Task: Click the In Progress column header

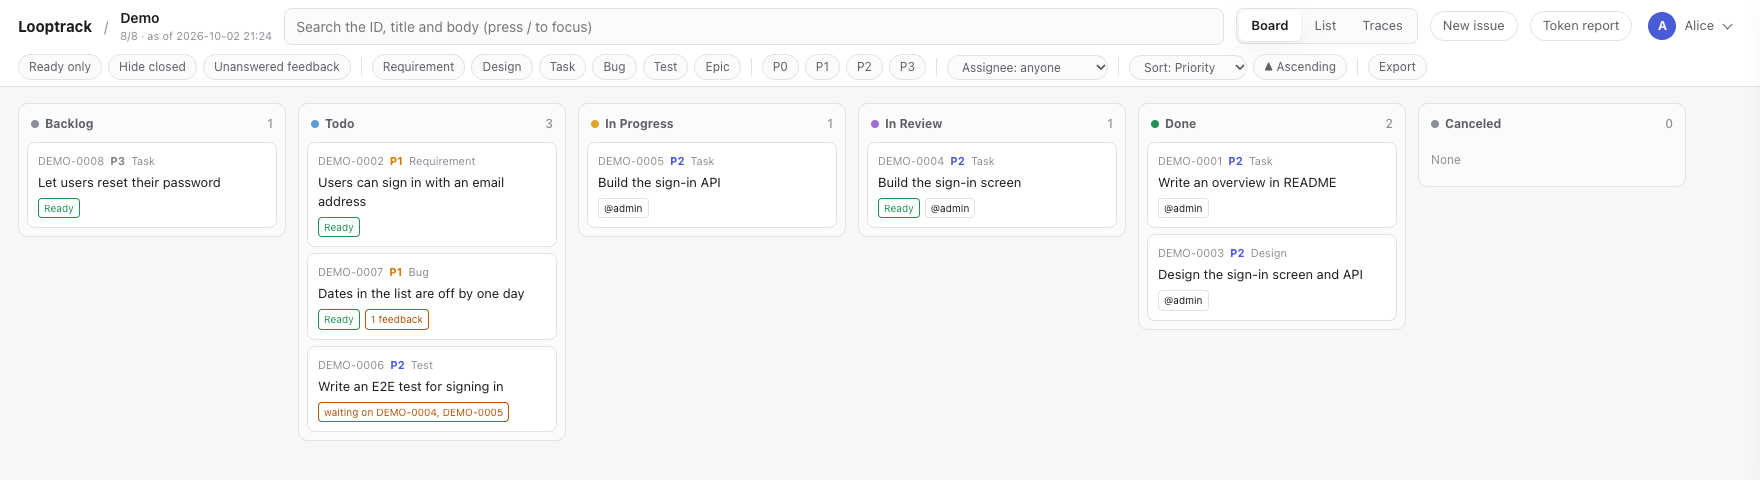Action: point(712,124)
